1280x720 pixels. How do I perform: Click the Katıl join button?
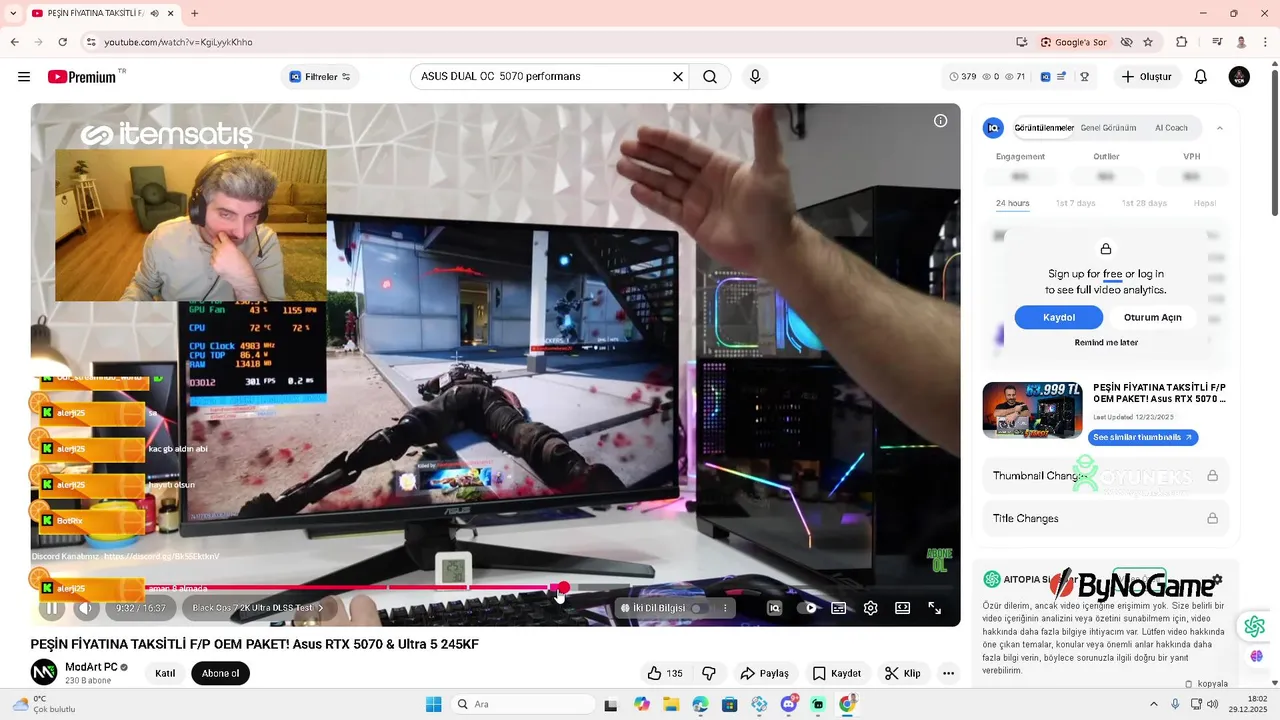[165, 673]
